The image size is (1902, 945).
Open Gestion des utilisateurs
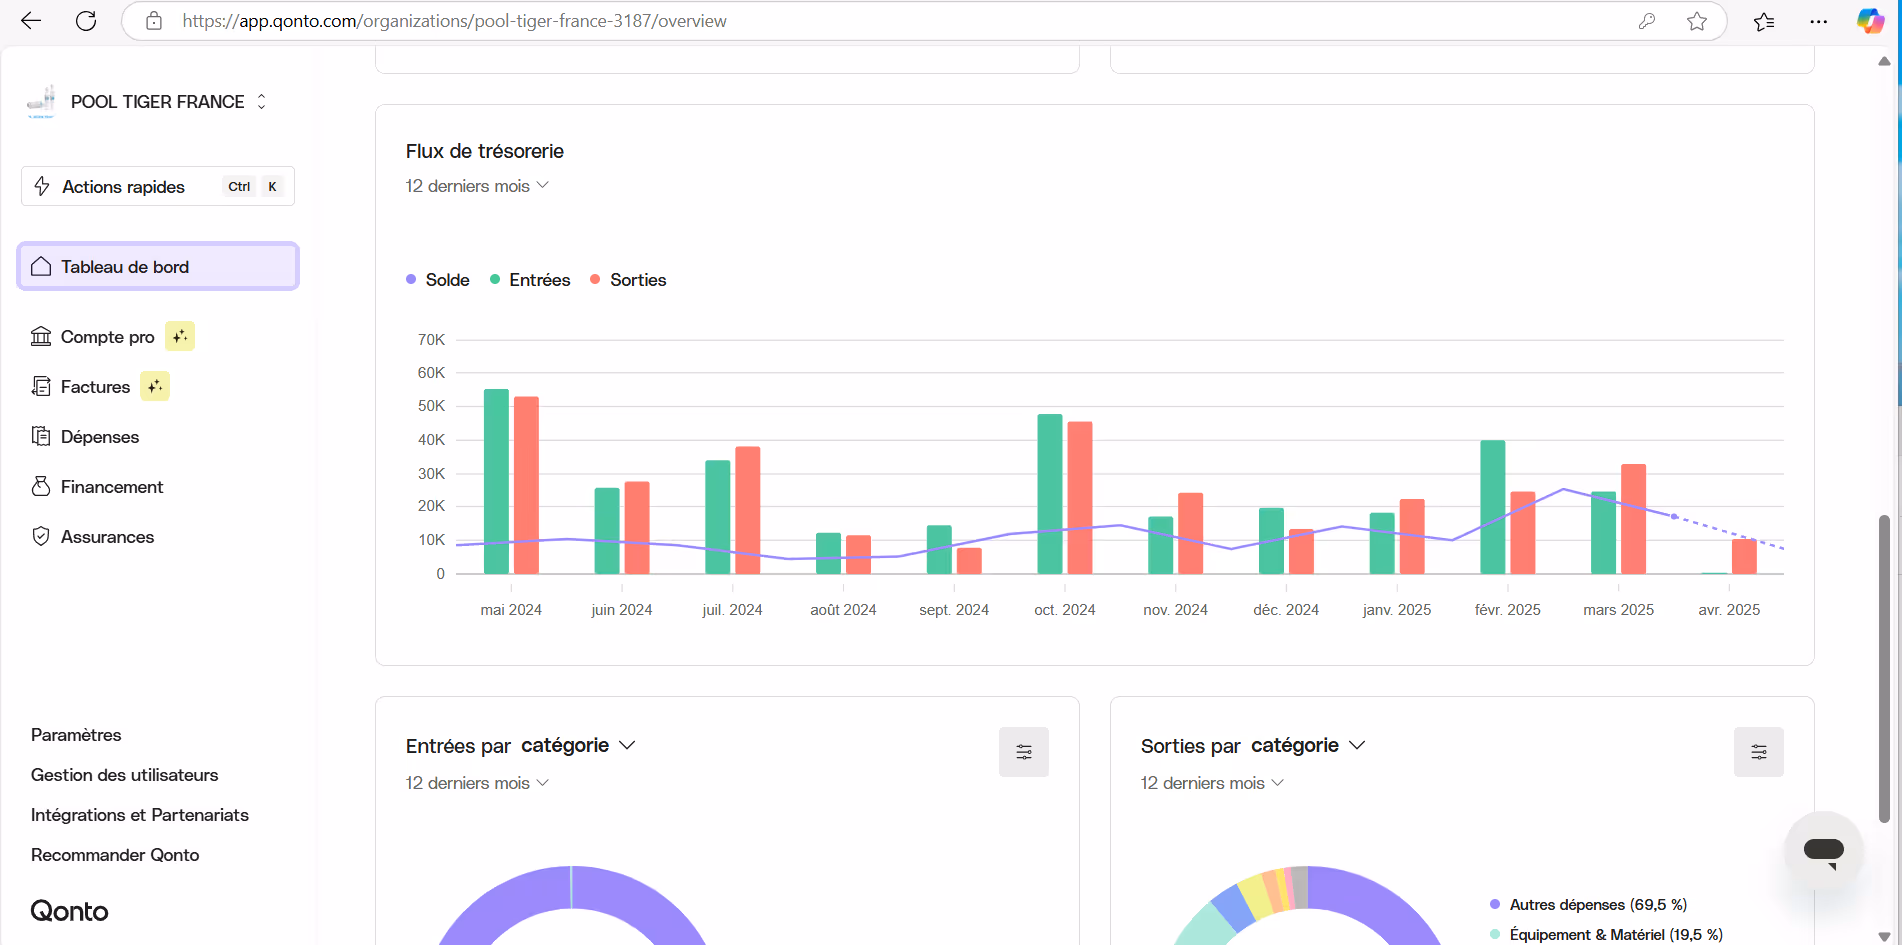click(124, 775)
